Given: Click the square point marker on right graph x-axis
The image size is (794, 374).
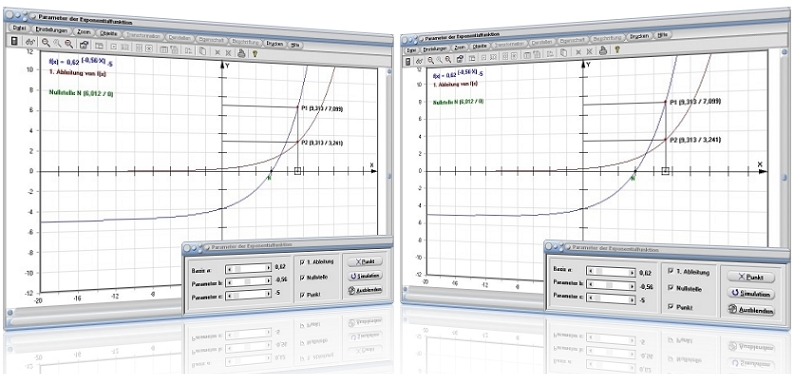Looking at the screenshot, I should [665, 171].
